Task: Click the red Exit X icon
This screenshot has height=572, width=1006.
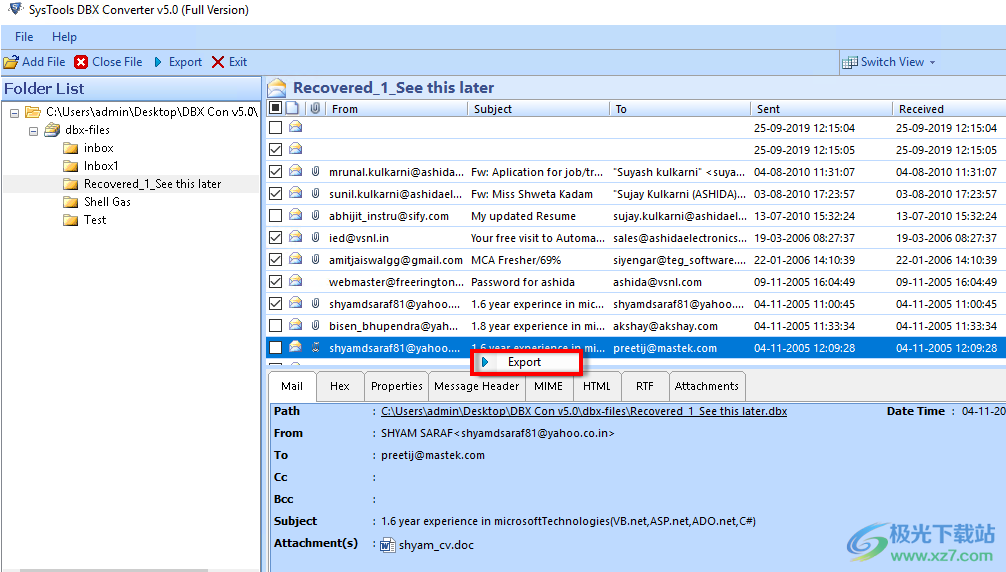Action: pyautogui.click(x=218, y=62)
